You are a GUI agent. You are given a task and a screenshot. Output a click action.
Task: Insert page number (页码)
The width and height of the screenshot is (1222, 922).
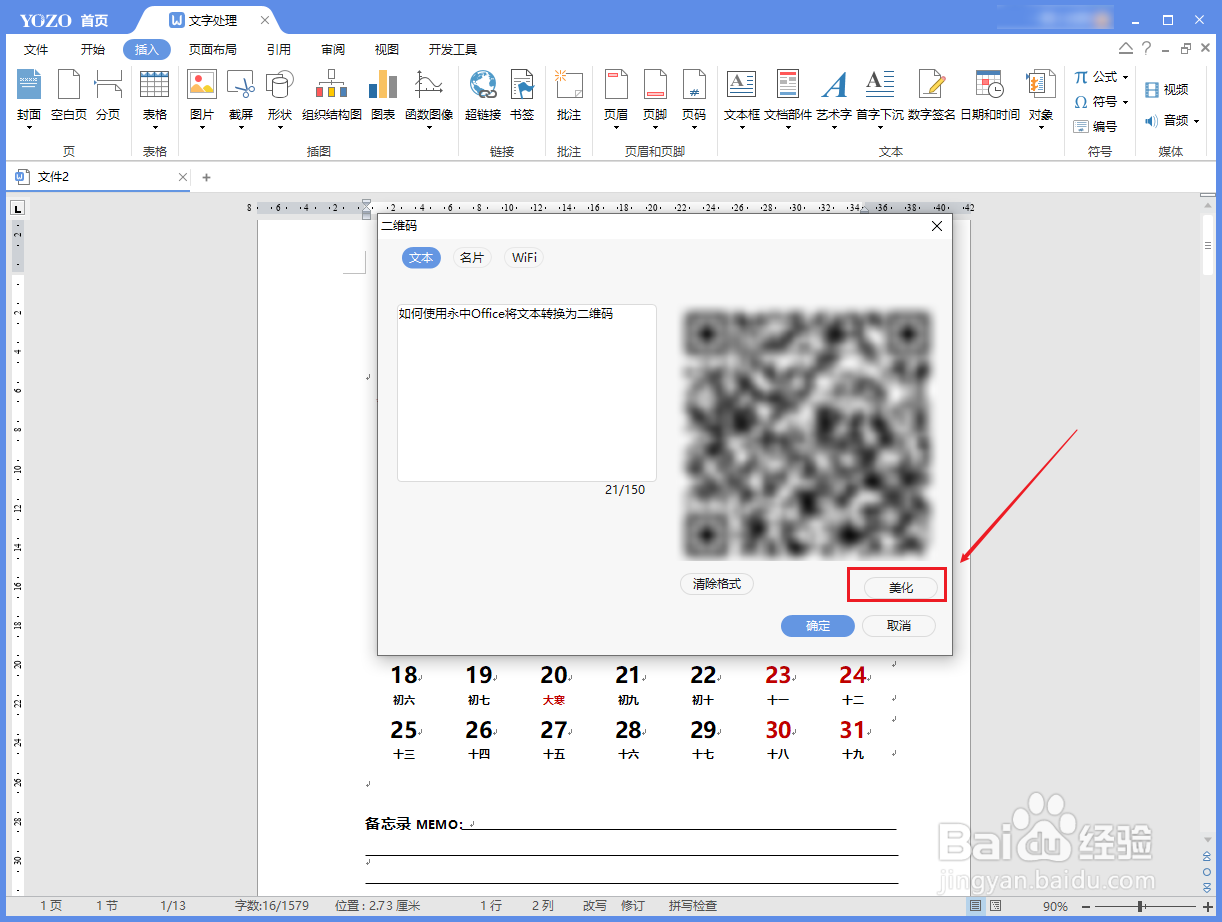click(694, 98)
